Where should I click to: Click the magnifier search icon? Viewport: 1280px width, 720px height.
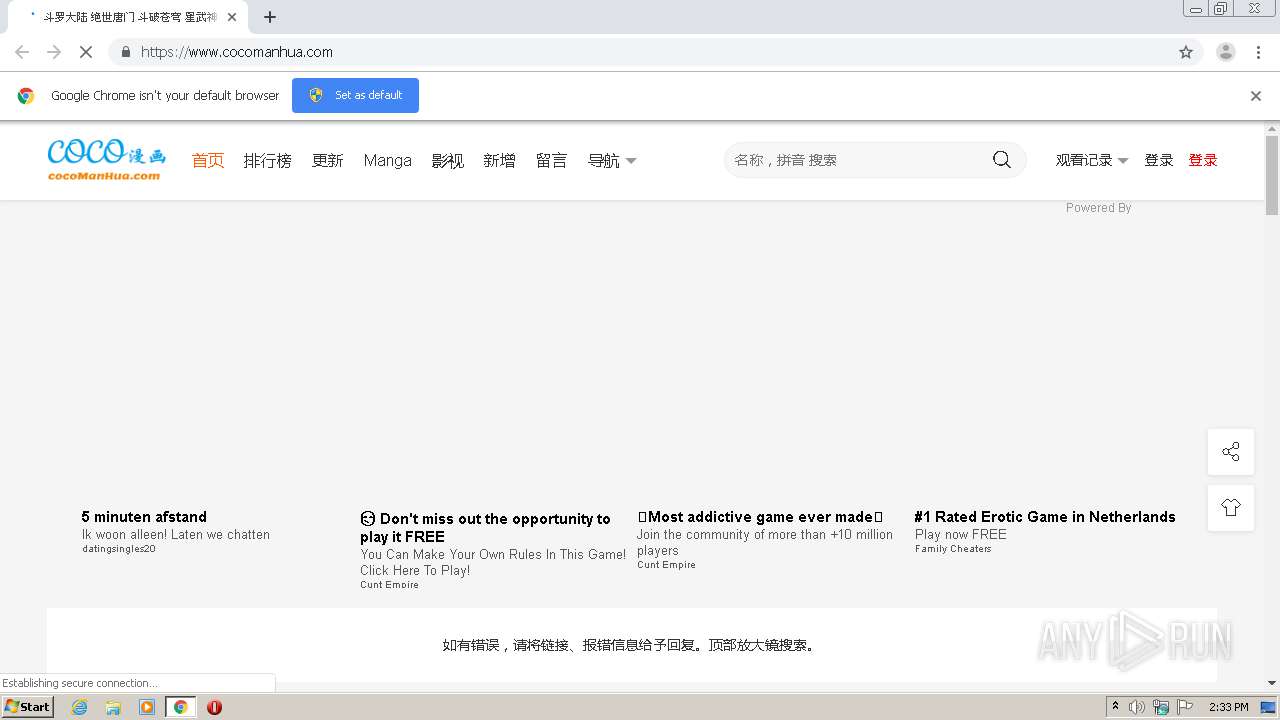pyautogui.click(x=1001, y=160)
